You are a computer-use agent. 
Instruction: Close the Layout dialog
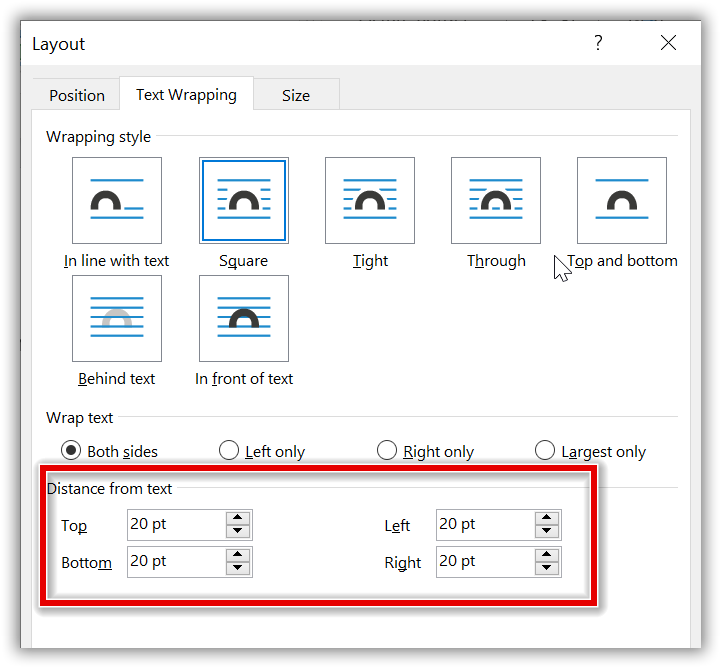[668, 43]
